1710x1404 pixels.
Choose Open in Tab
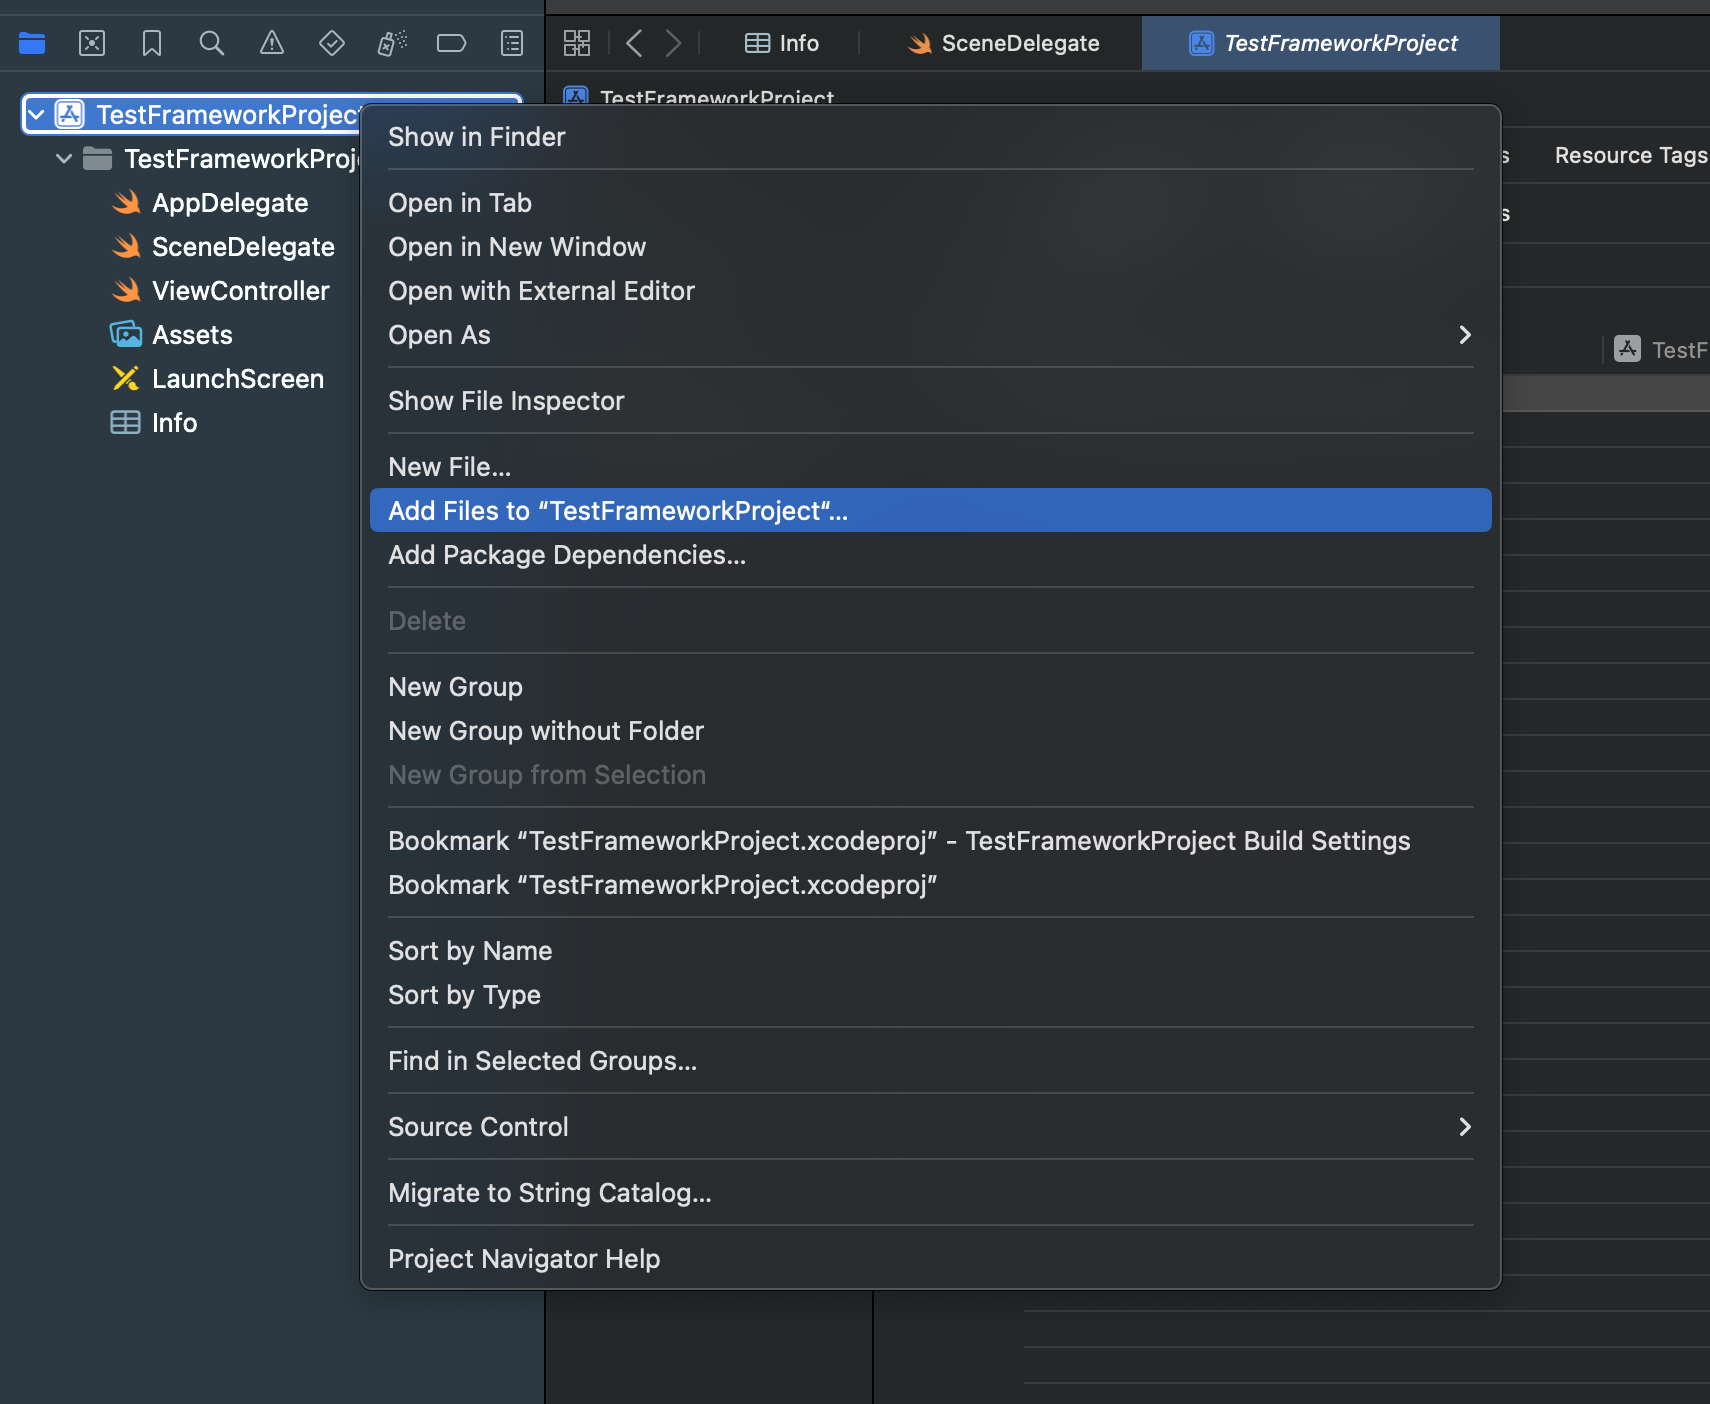(931, 203)
